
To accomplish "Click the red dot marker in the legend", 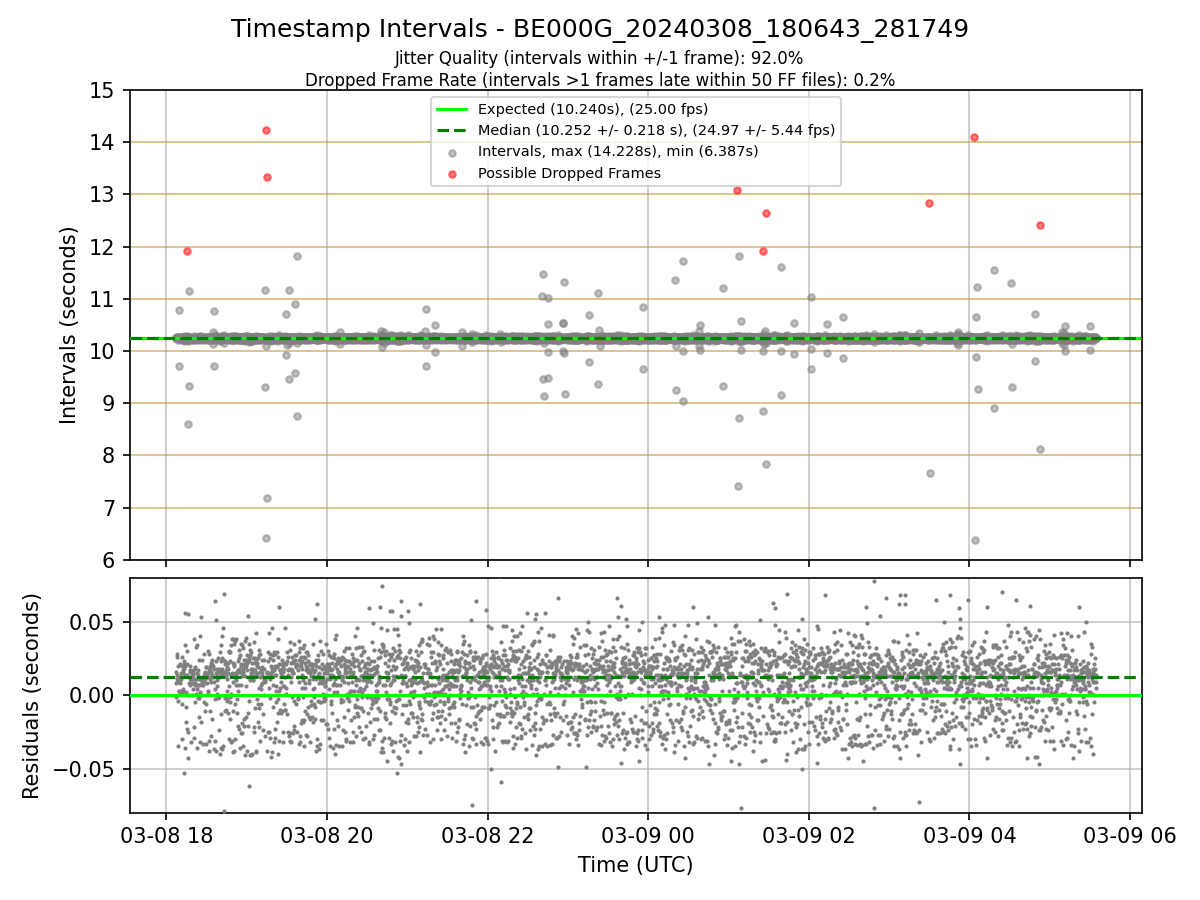I will tap(453, 174).
